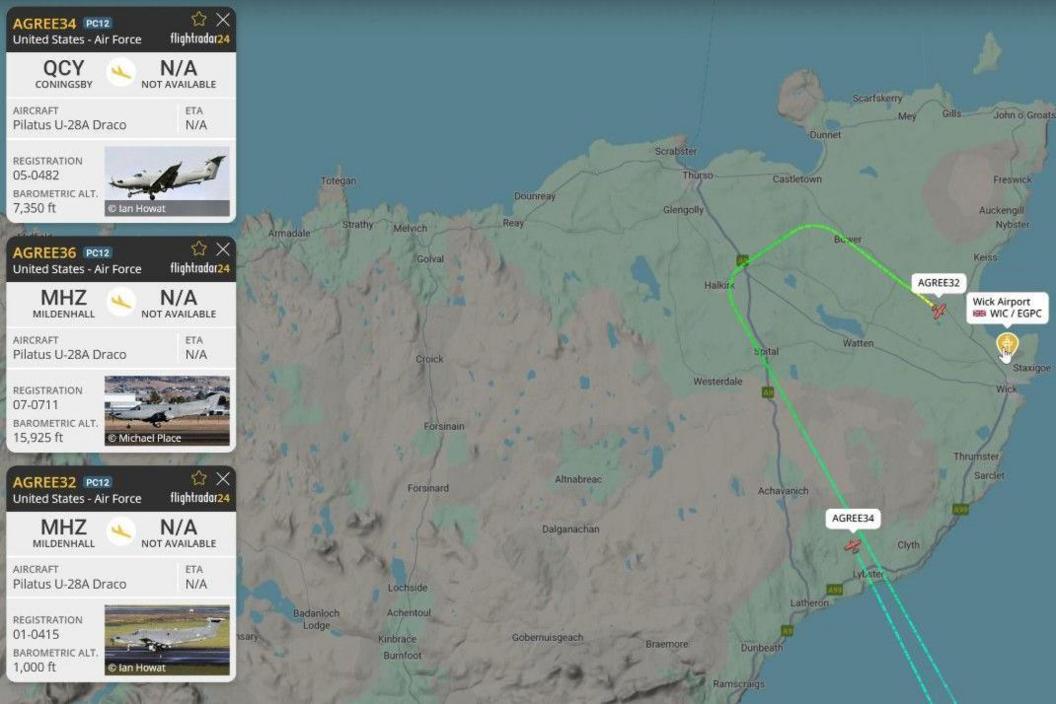Click the PC12 badge on AGREE36 card
1056x704 pixels.
[x=98, y=253]
